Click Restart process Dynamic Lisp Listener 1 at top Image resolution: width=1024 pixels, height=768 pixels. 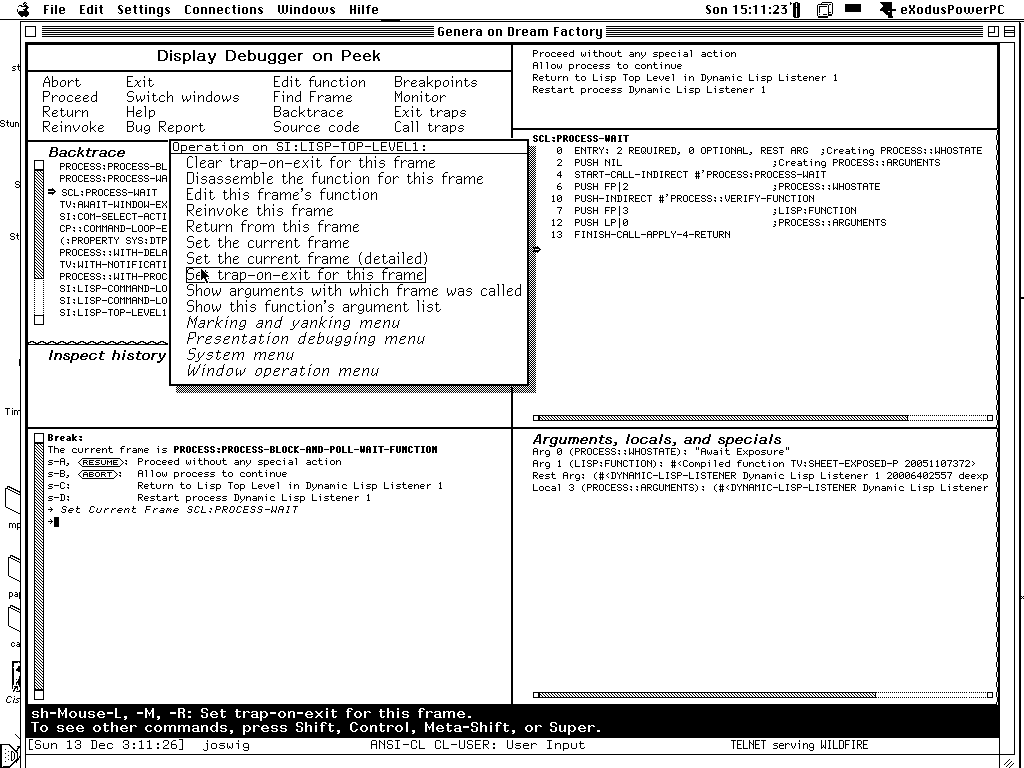pos(648,89)
